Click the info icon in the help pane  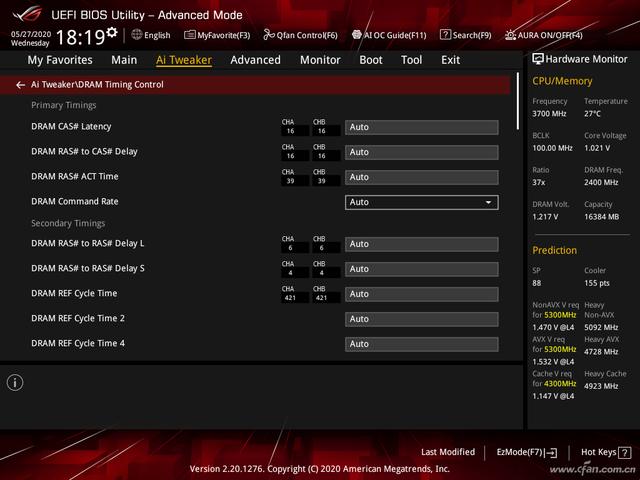[15, 382]
